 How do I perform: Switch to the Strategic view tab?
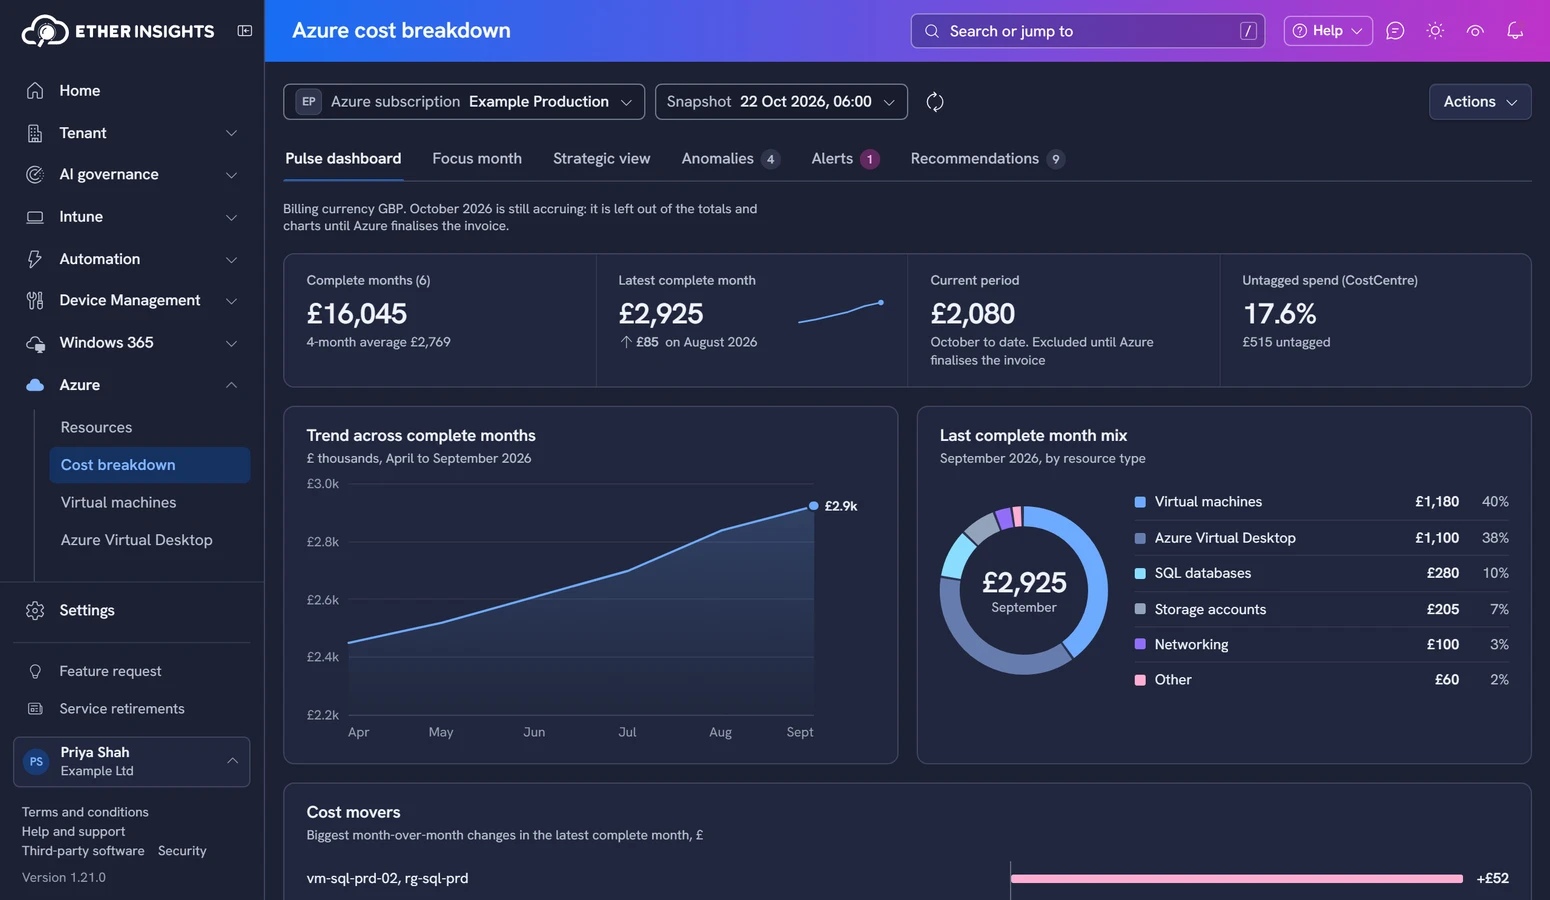601,159
